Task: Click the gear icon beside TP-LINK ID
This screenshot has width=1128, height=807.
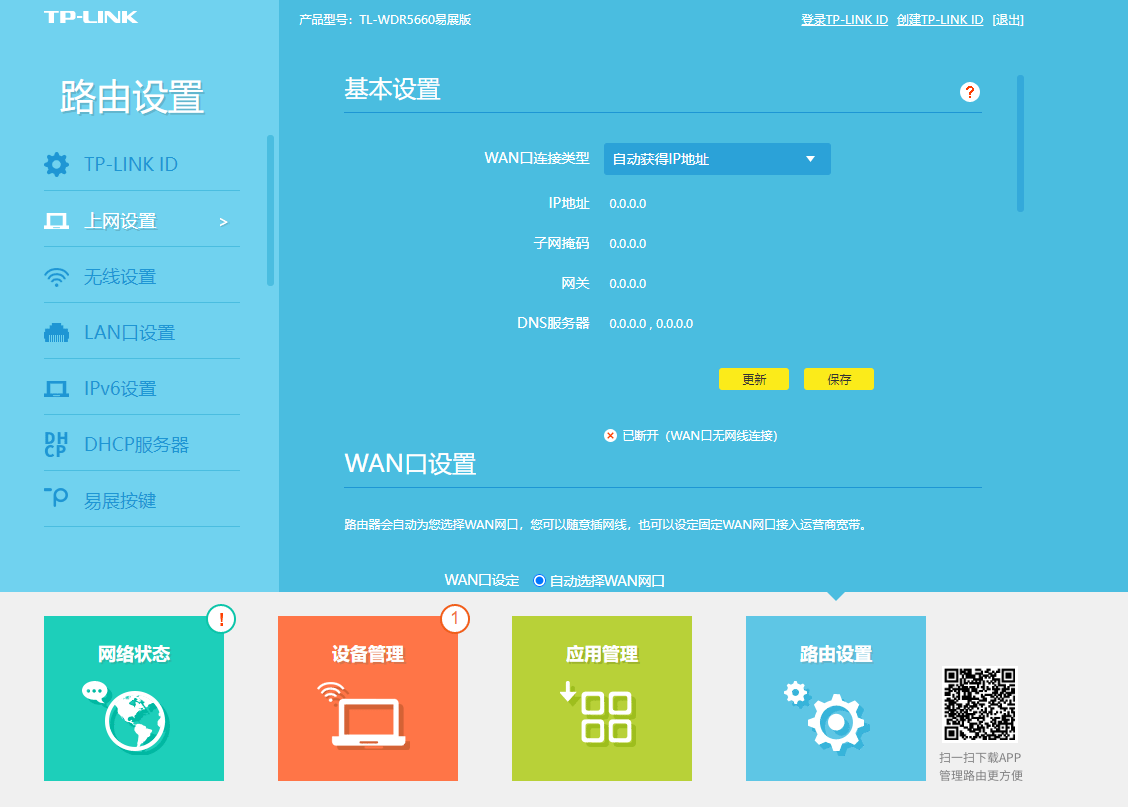Action: (57, 164)
